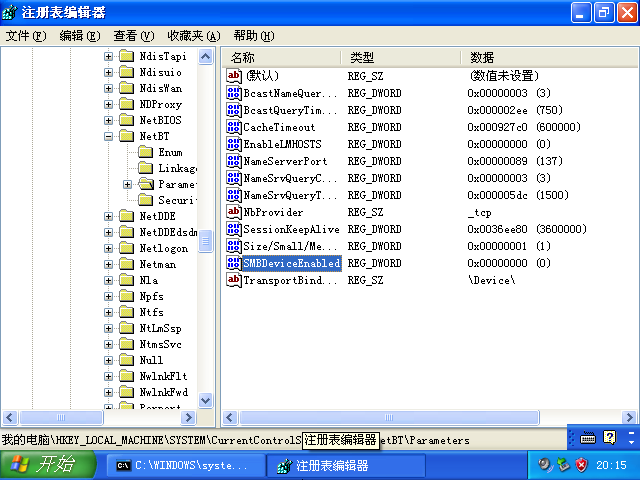Image resolution: width=640 pixels, height=480 pixels.
Task: Click the 注册表编辑器 taskbar button
Action: [346, 465]
